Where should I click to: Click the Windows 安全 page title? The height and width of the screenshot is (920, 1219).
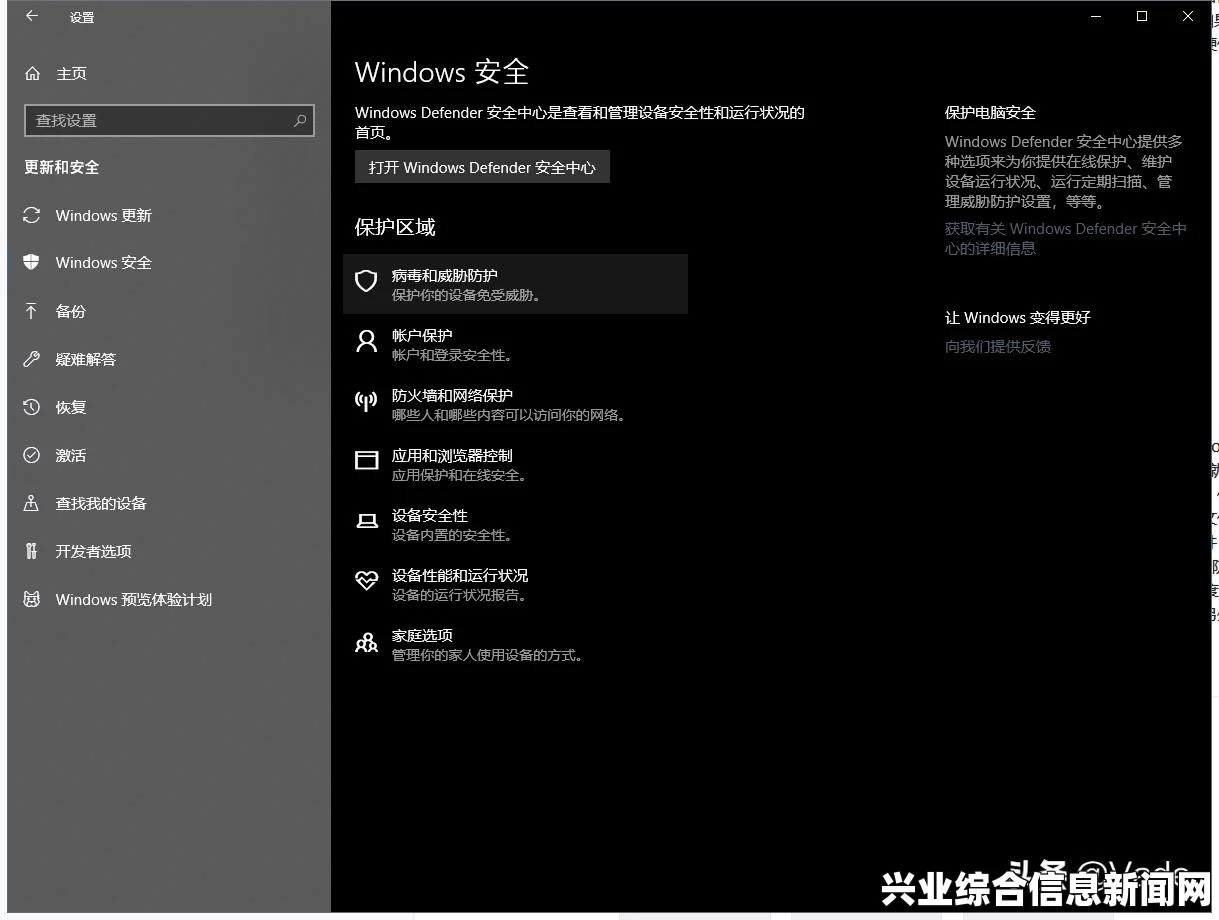pos(442,71)
